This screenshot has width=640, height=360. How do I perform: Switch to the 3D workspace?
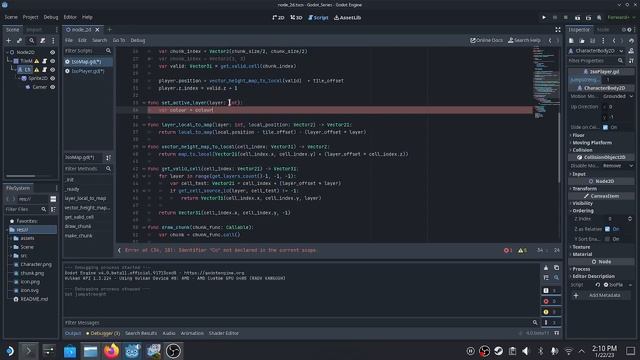pyautogui.click(x=296, y=18)
